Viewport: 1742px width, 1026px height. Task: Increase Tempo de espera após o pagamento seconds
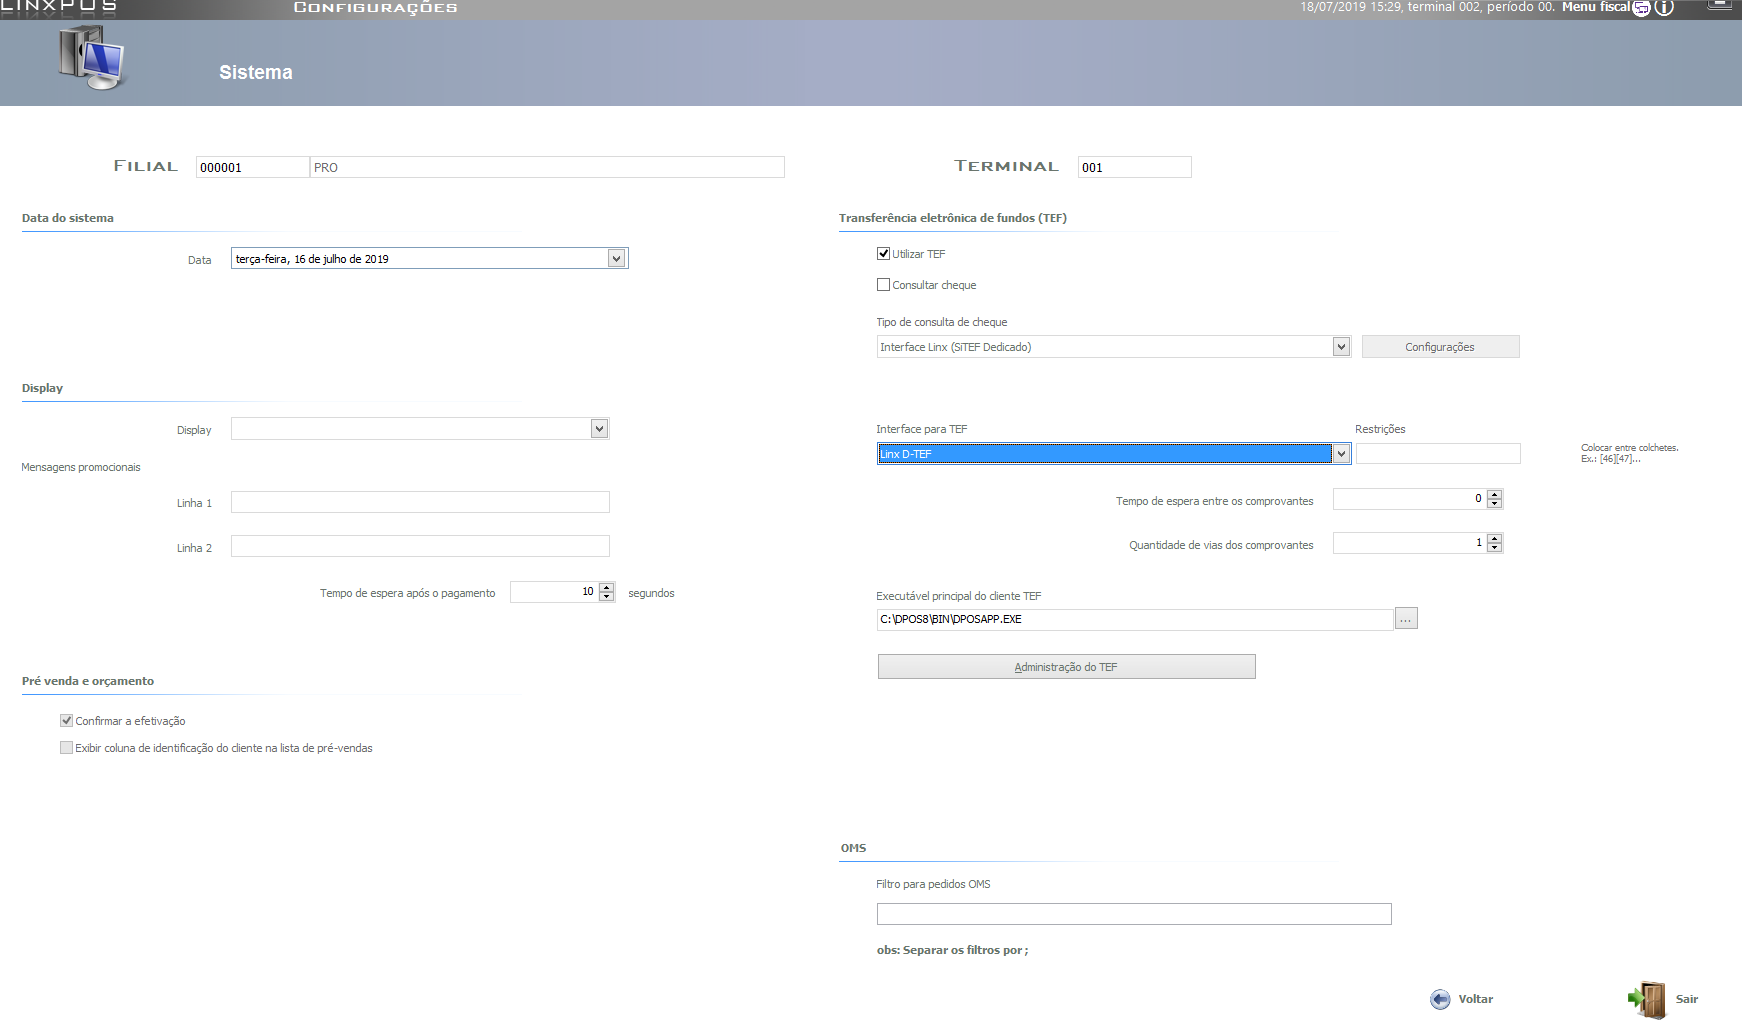(607, 588)
